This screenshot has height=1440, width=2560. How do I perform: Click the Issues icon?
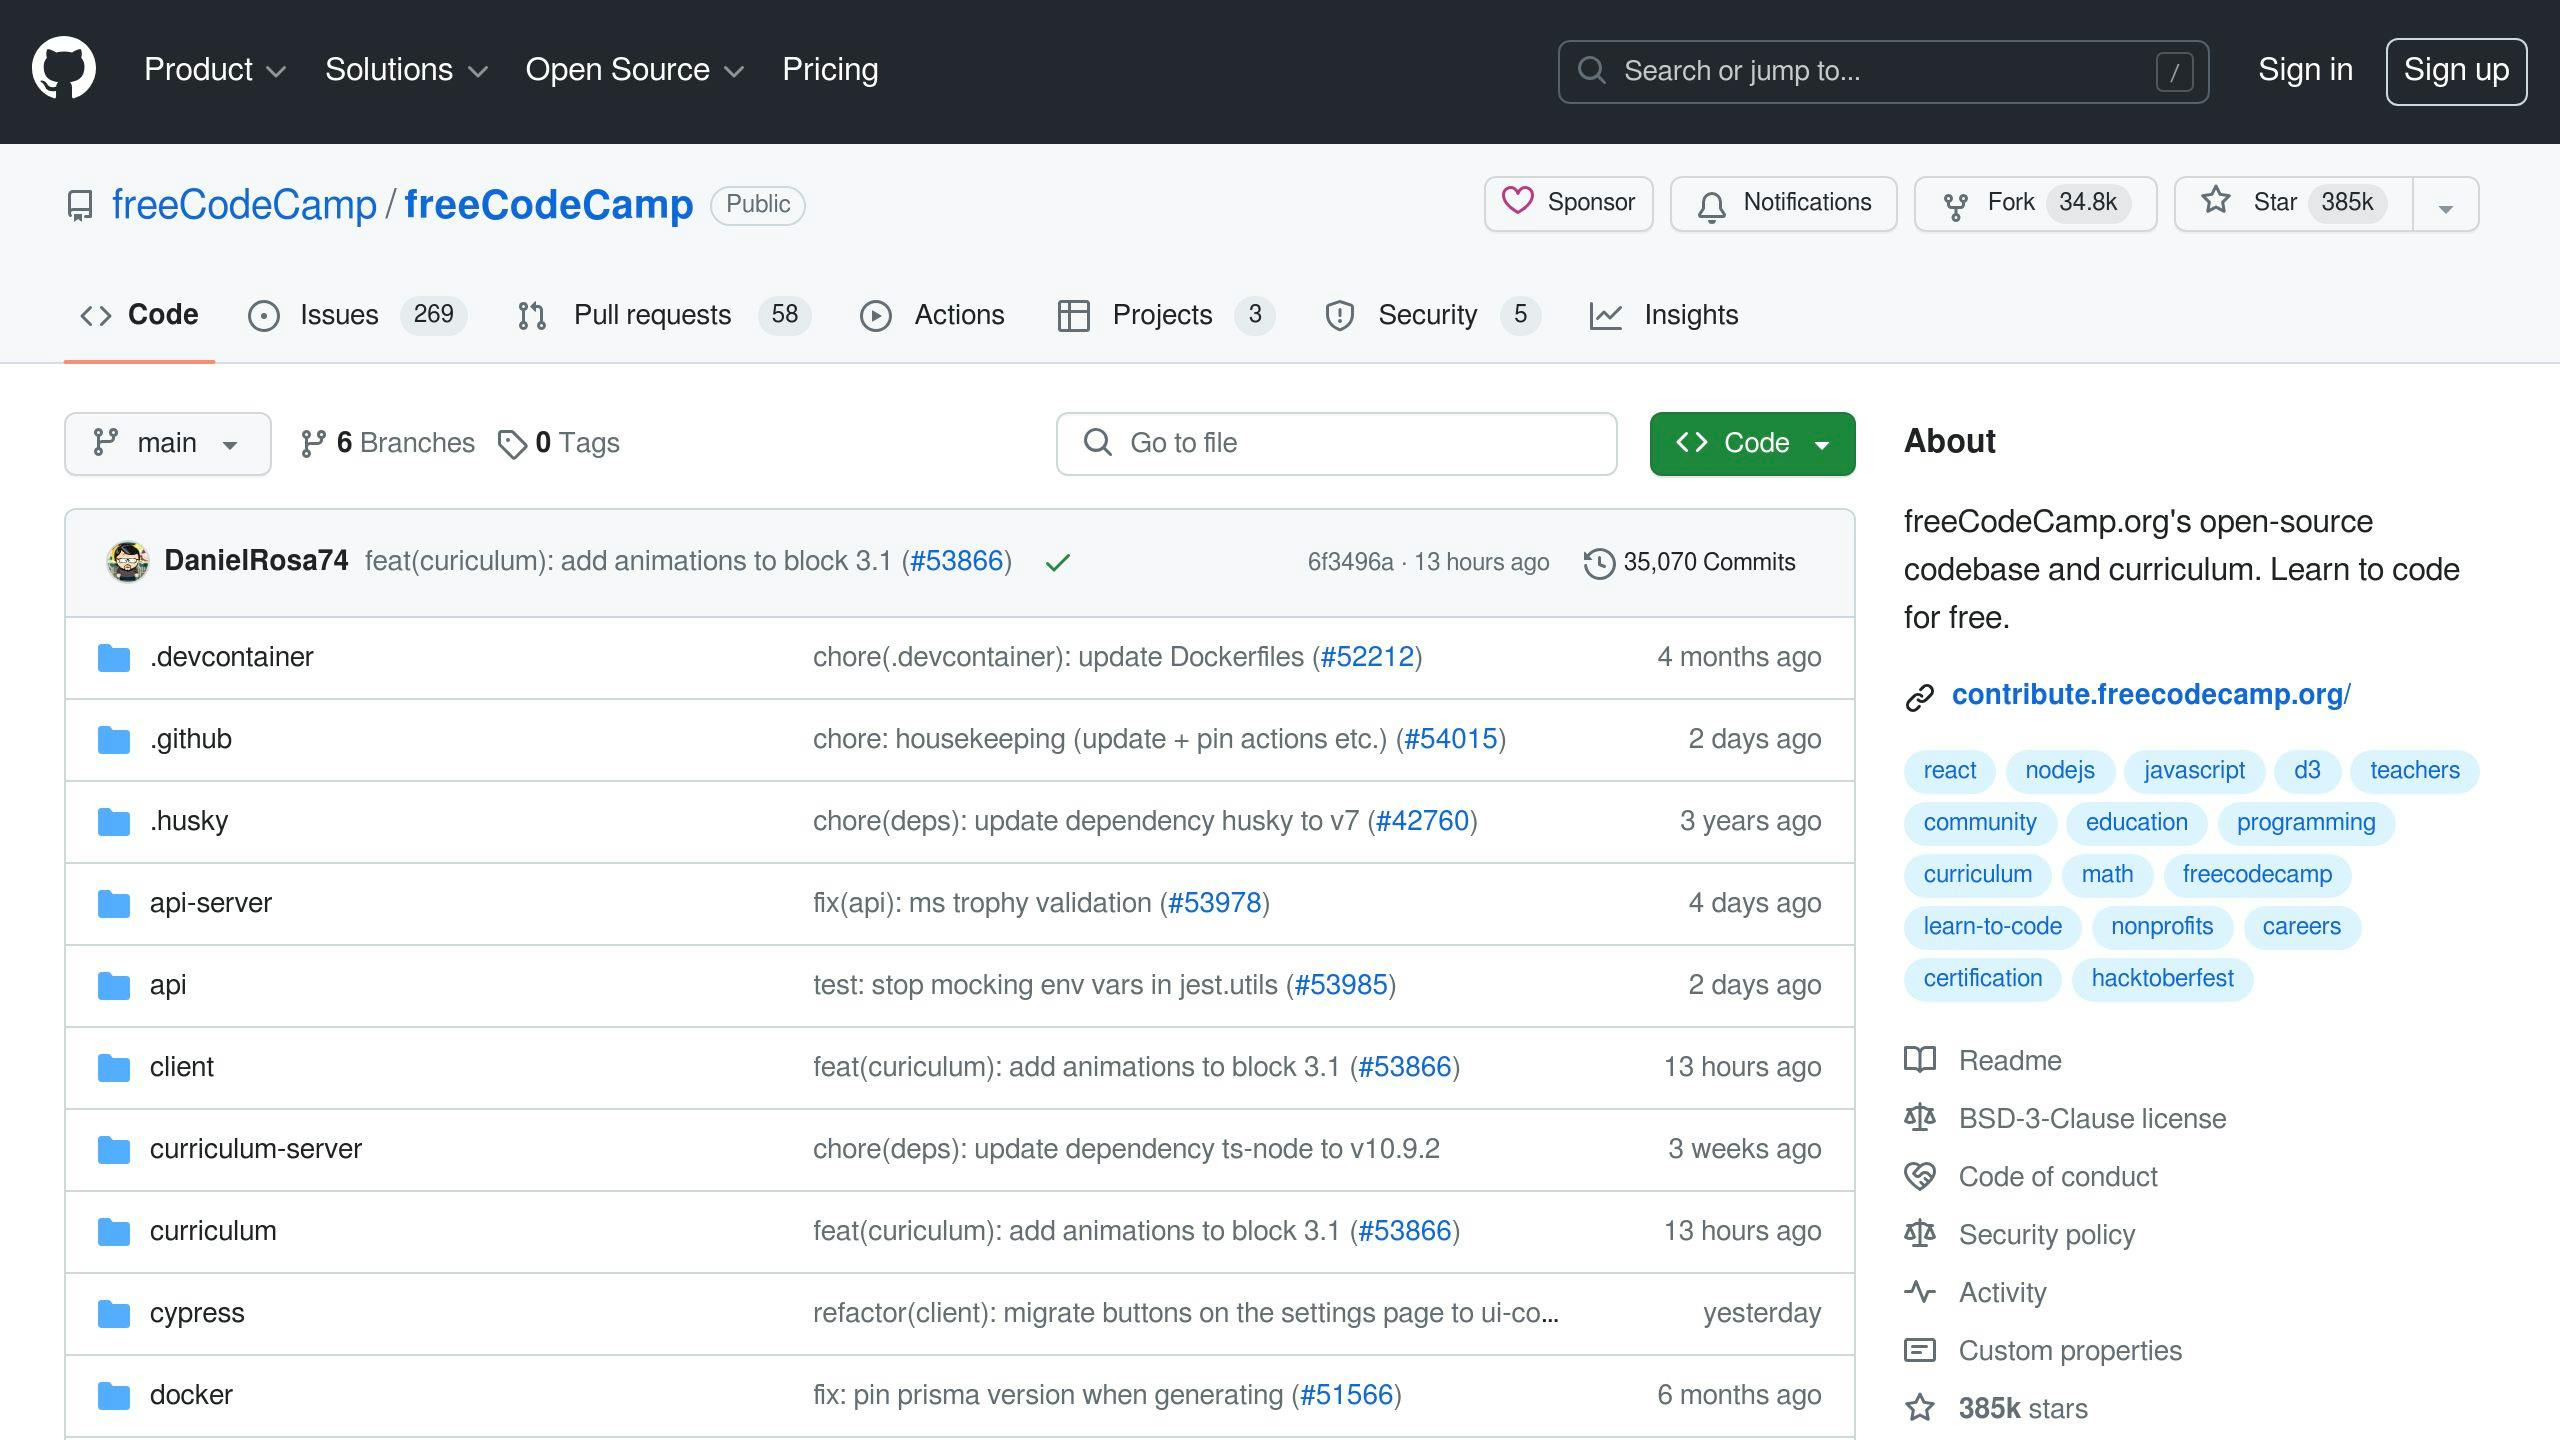point(262,315)
